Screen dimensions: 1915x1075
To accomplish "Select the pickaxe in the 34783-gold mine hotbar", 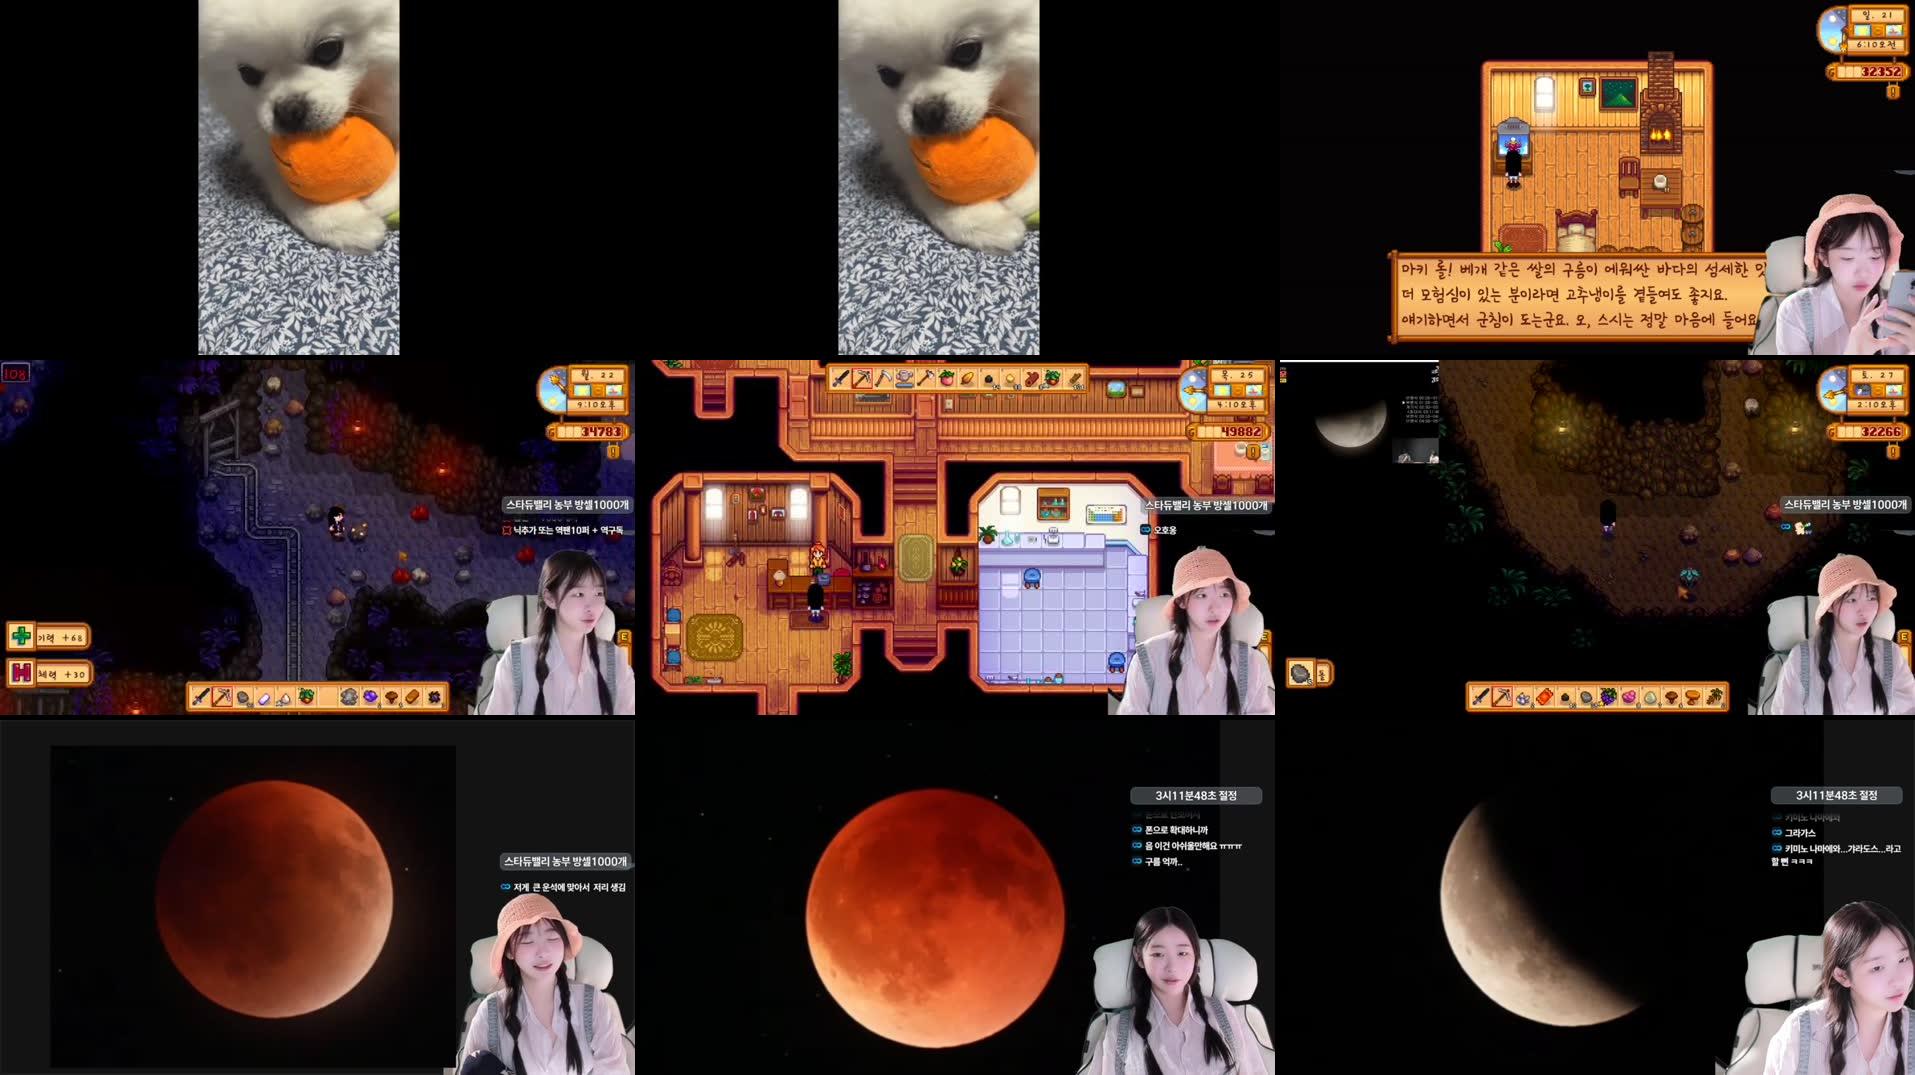I will click(x=222, y=696).
